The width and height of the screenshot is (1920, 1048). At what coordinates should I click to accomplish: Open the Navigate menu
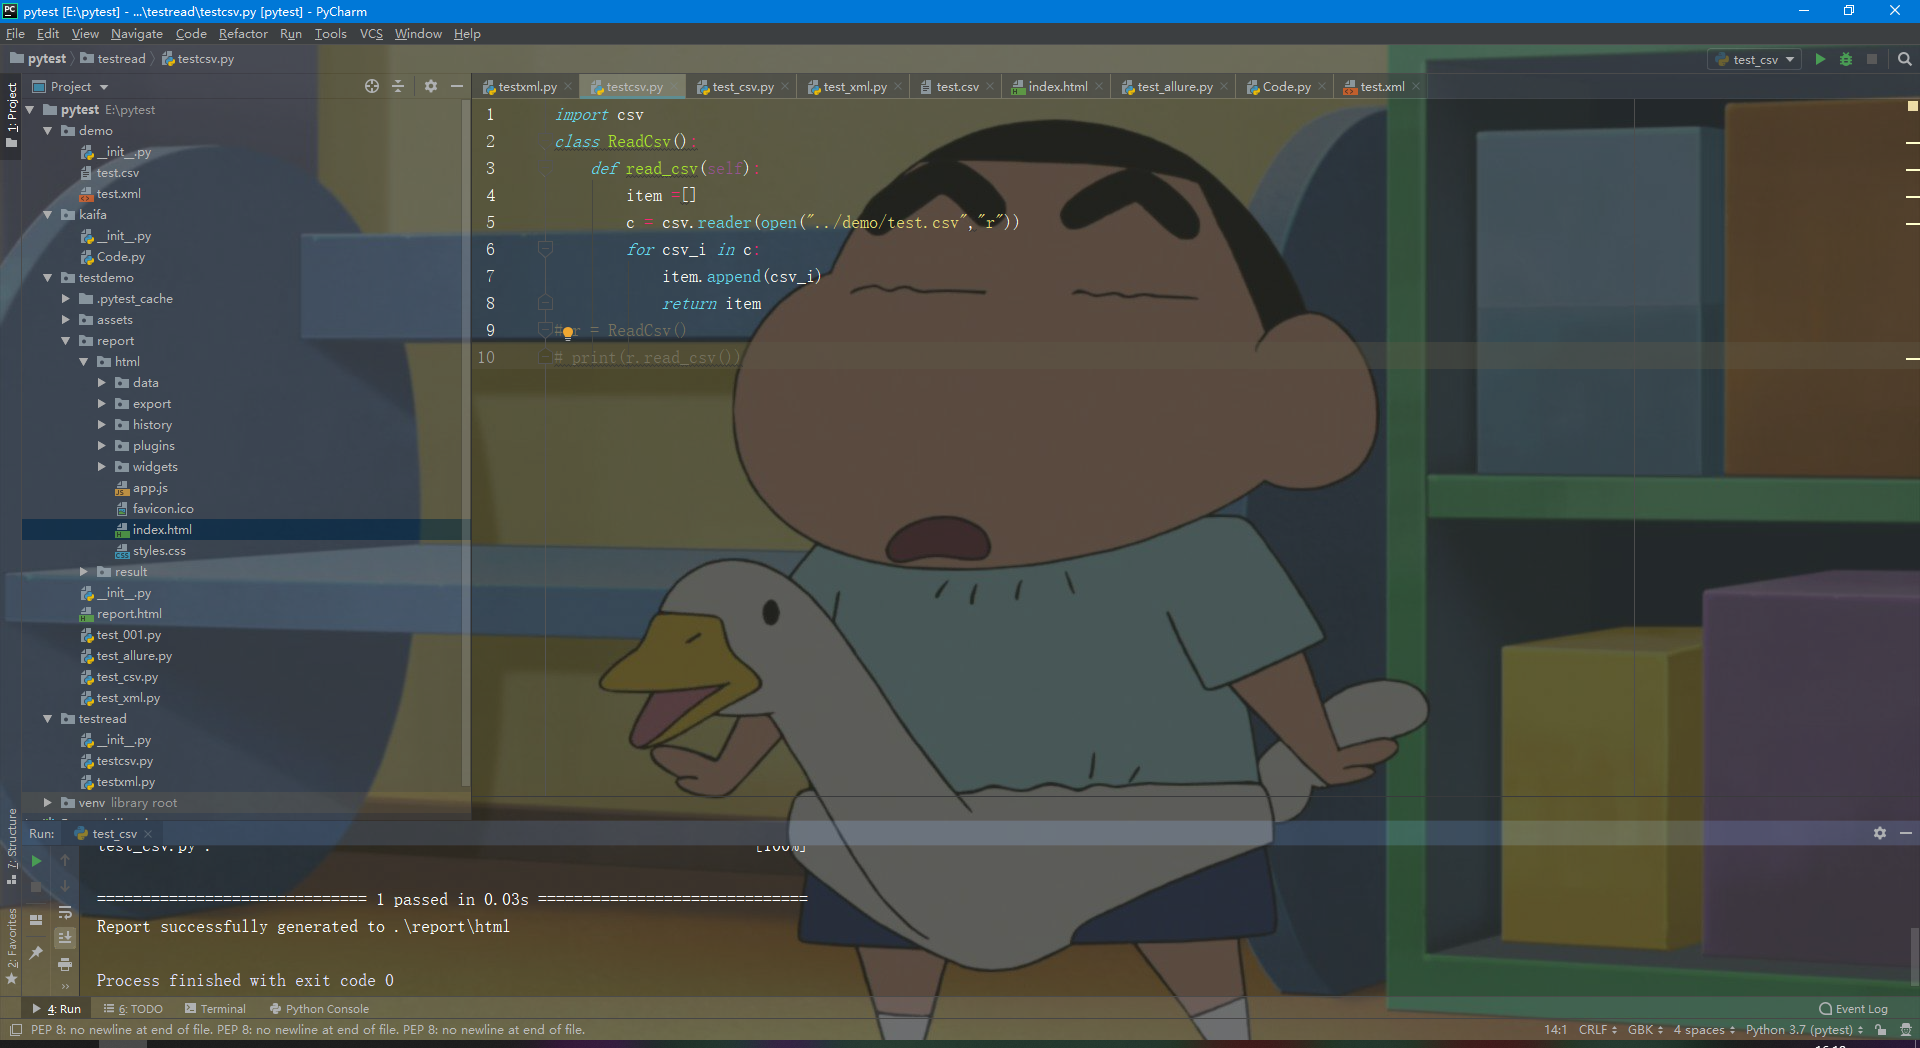137,33
